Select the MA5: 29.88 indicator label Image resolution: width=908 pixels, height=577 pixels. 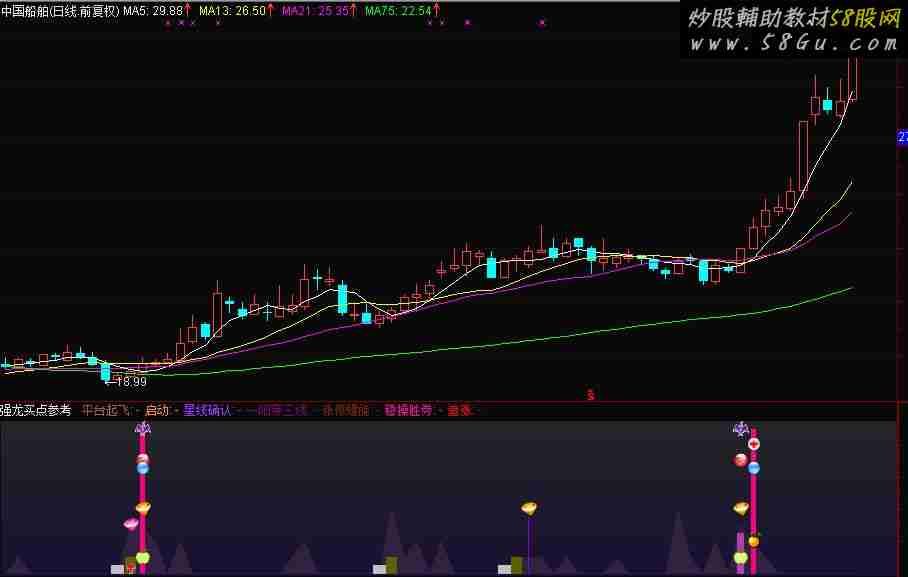(153, 10)
